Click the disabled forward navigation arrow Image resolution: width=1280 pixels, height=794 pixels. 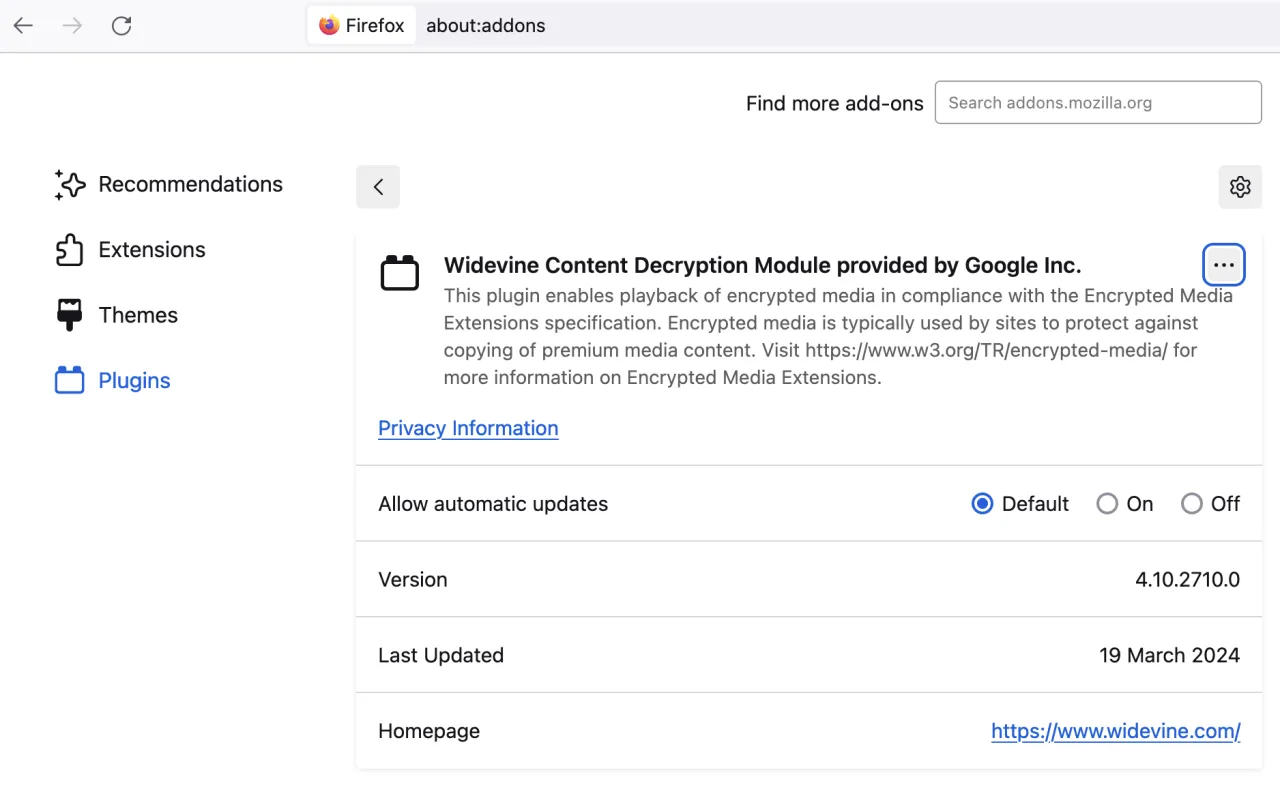pyautogui.click(x=71, y=25)
